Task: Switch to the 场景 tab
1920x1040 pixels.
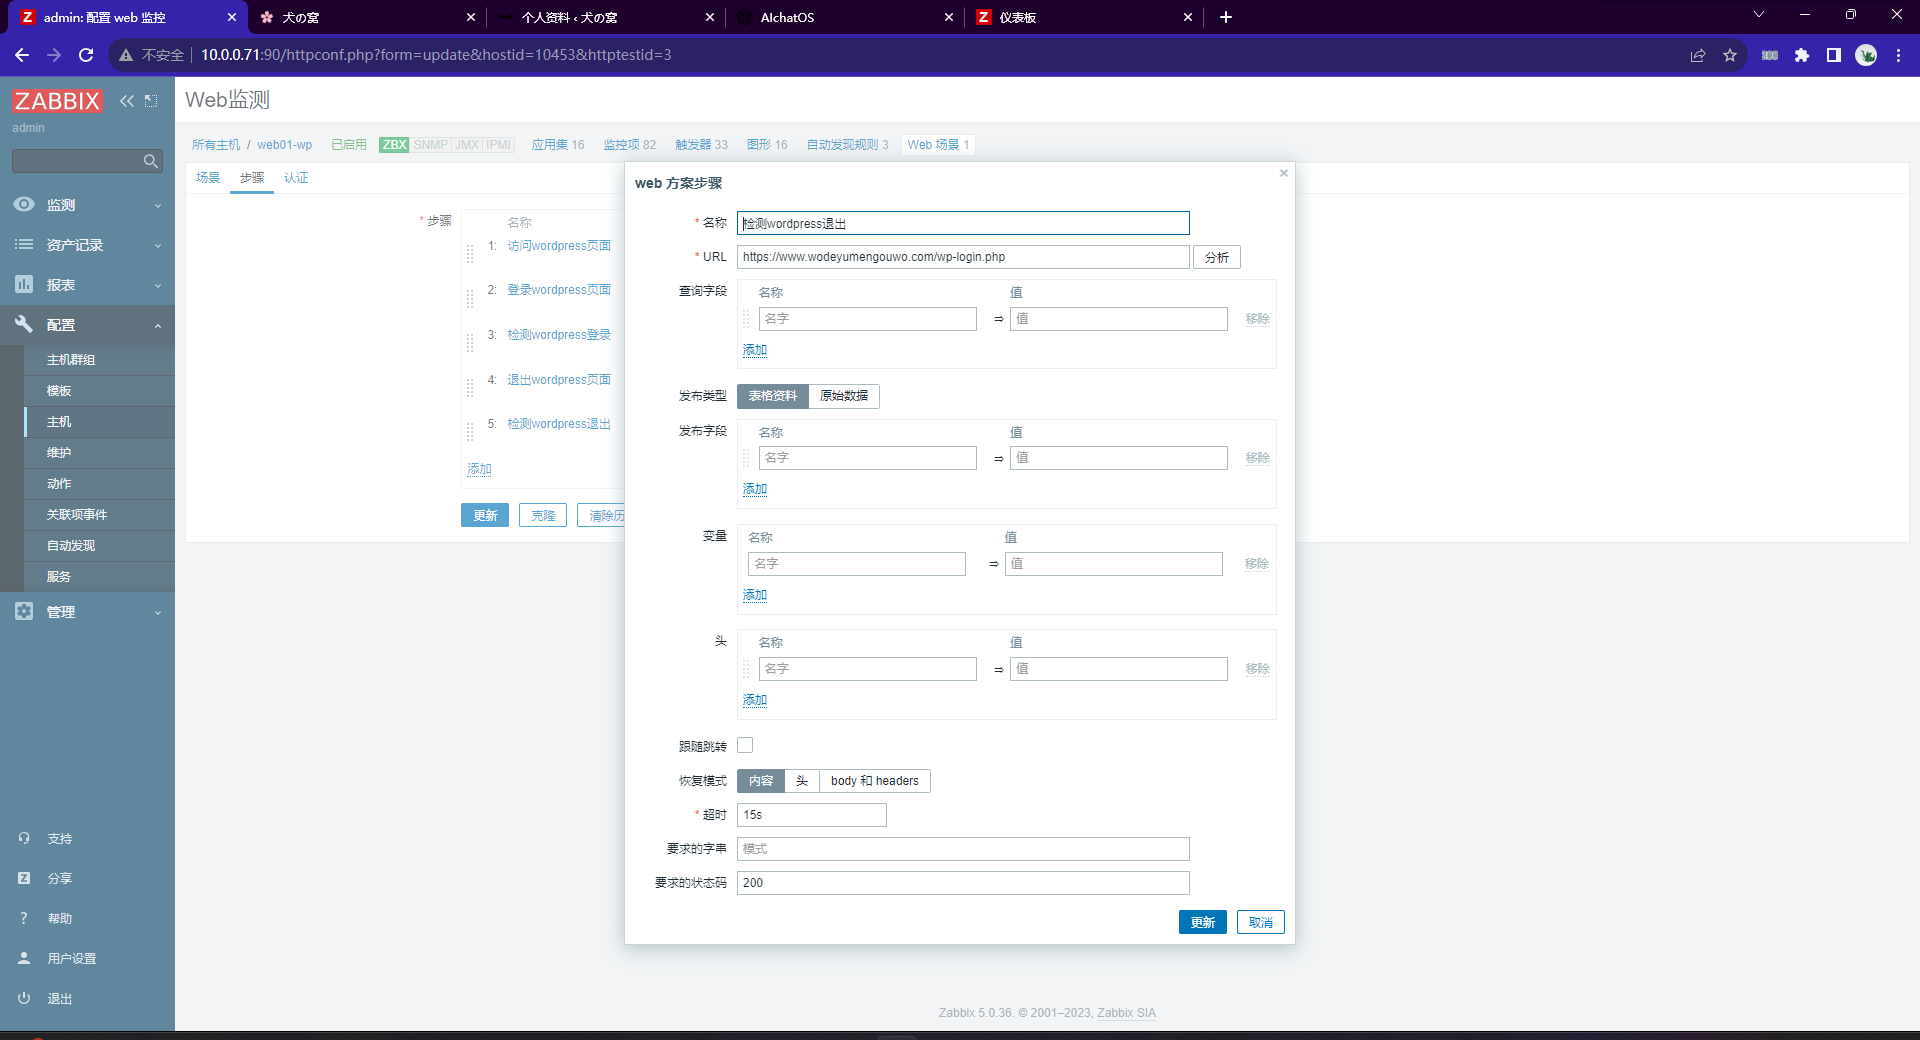Action: point(208,178)
